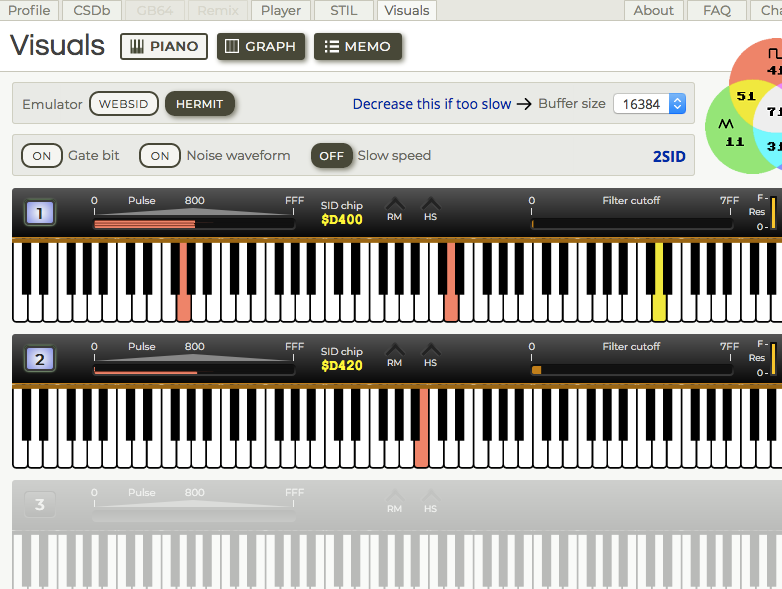Open the FAQ tab
Viewport: 782px width, 589px height.
[717, 10]
